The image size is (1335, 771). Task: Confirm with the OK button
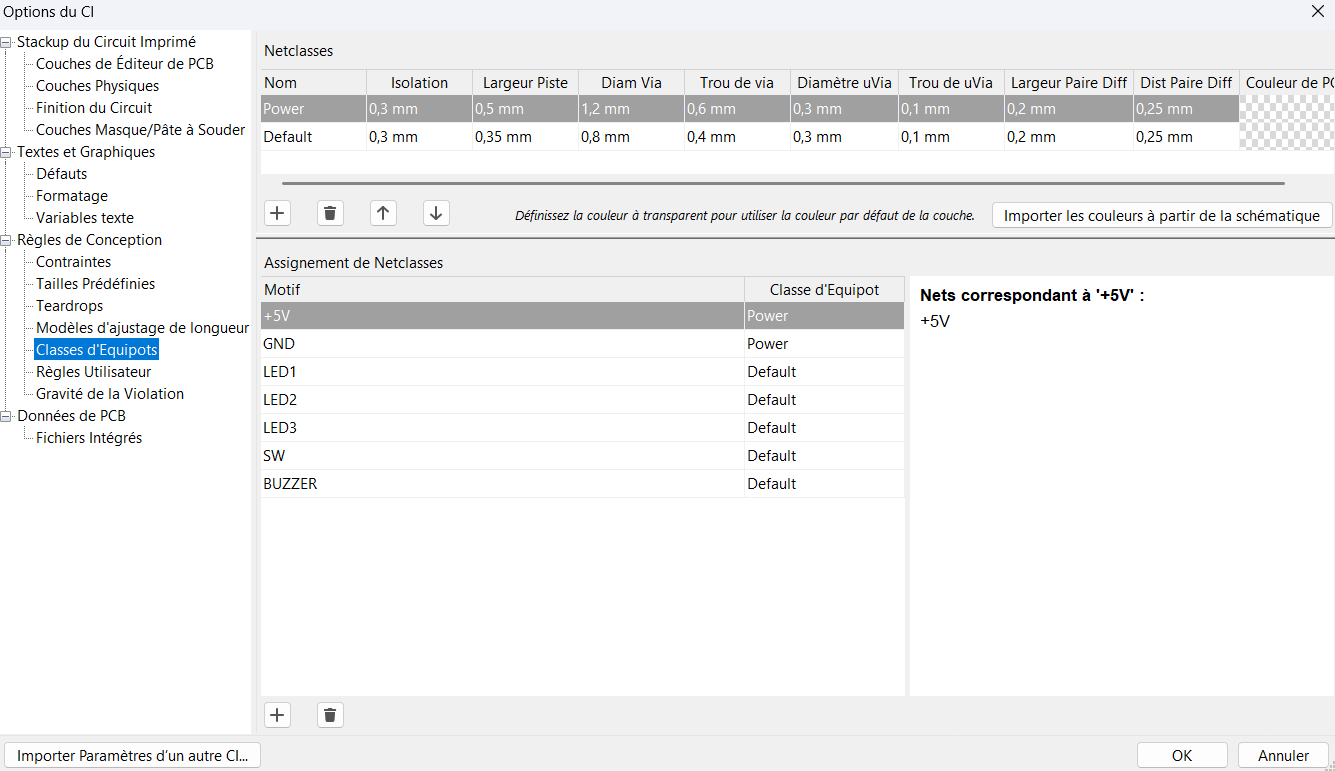click(x=1182, y=755)
